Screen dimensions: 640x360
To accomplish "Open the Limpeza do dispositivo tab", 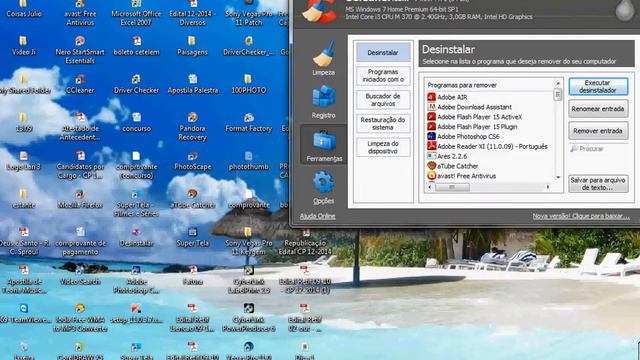I will pos(383,147).
